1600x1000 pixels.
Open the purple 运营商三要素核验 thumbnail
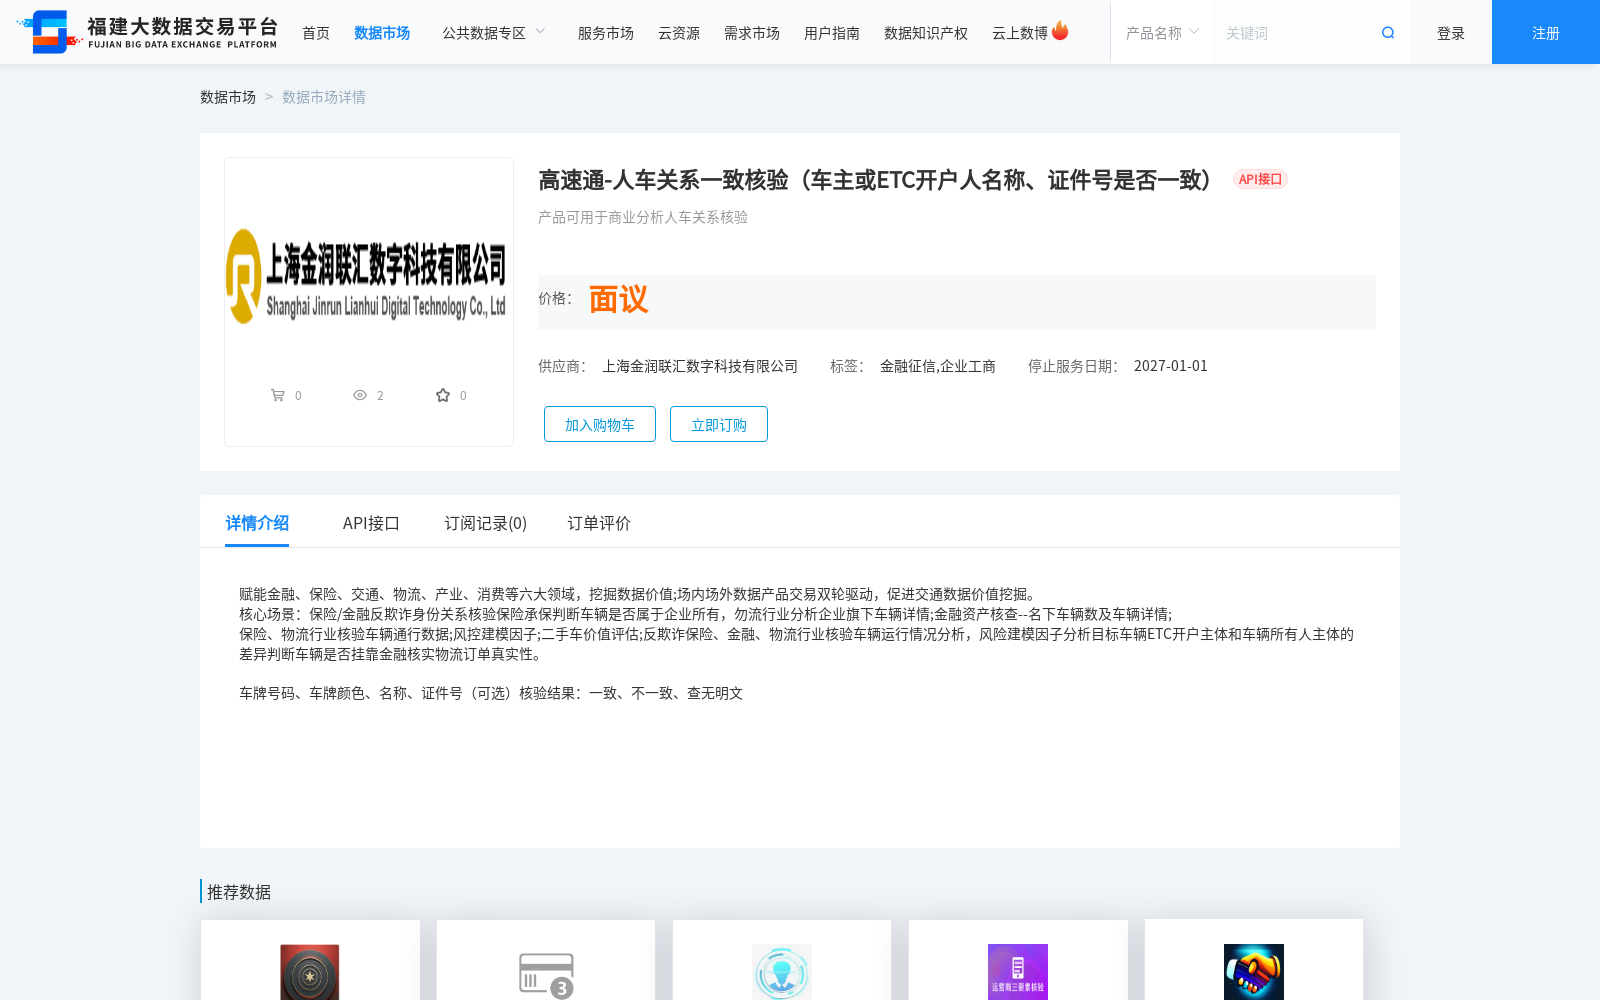[x=1018, y=972]
